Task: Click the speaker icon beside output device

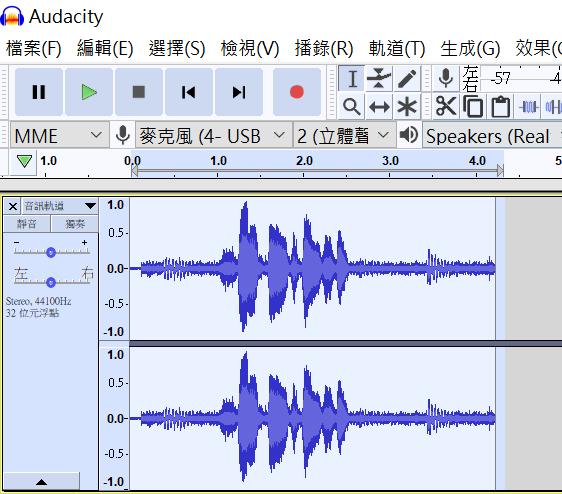Action: pyautogui.click(x=409, y=135)
